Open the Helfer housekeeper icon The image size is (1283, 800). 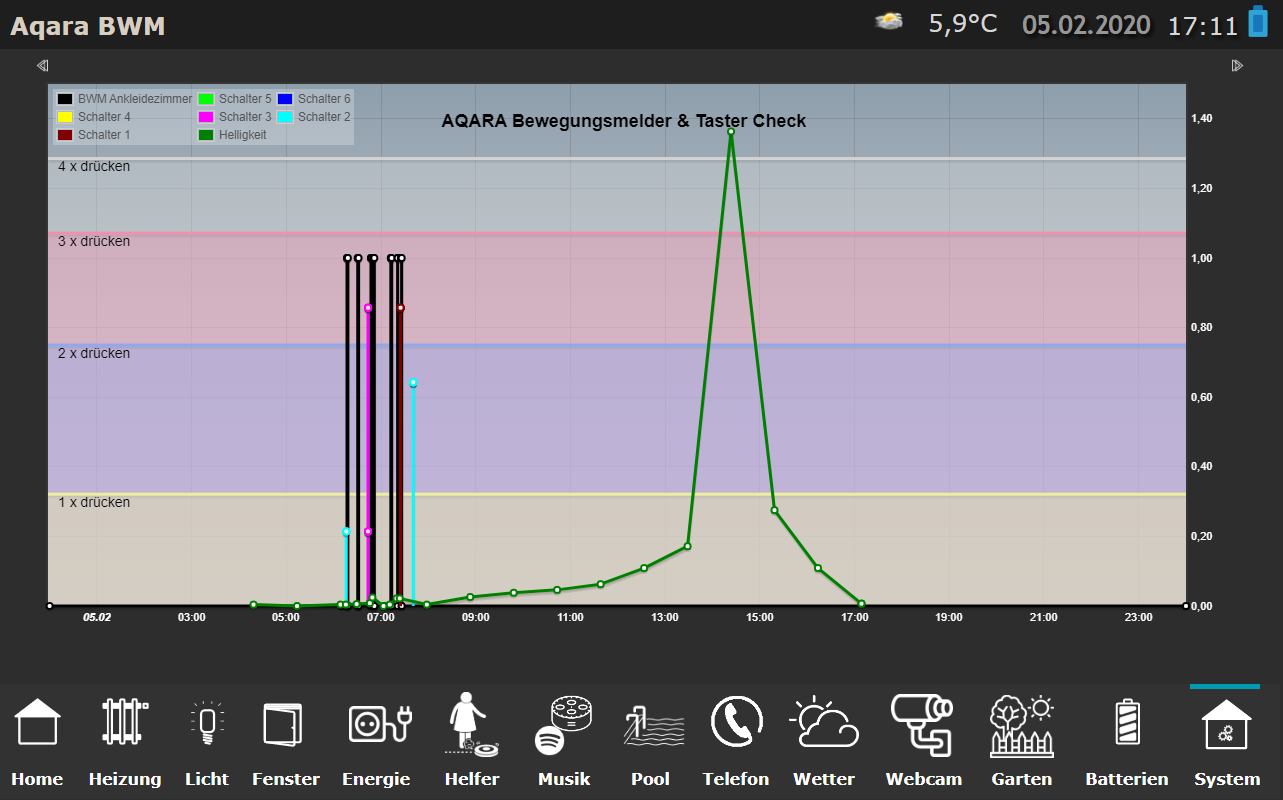(471, 723)
